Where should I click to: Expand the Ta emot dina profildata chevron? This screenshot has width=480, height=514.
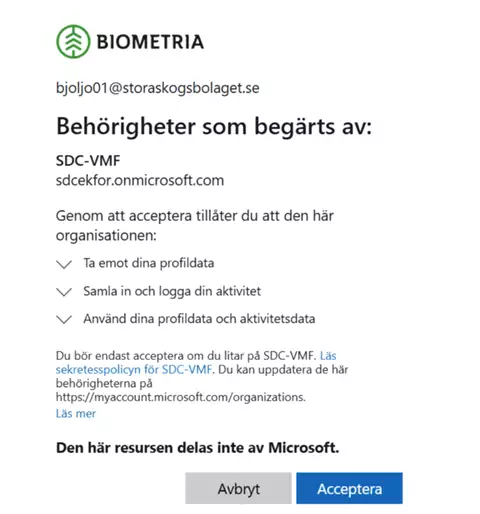(x=64, y=264)
